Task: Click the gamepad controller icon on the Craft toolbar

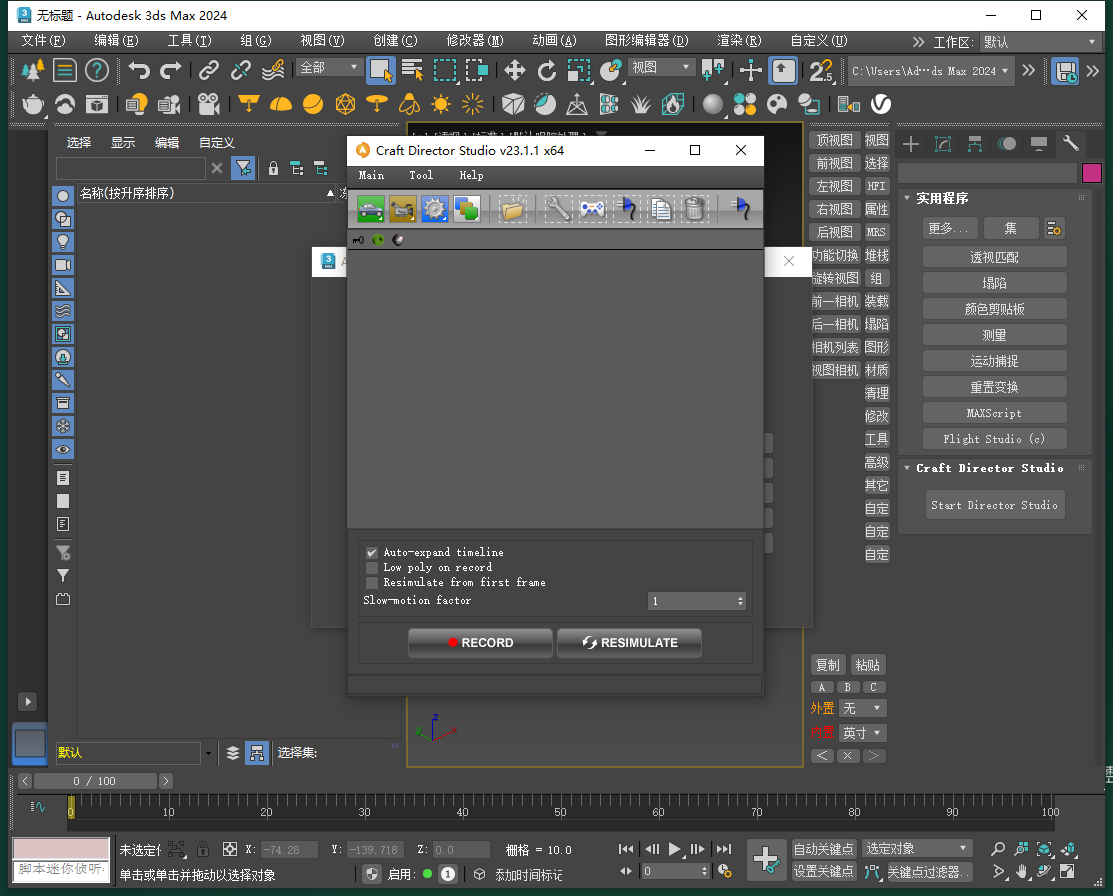Action: coord(592,208)
